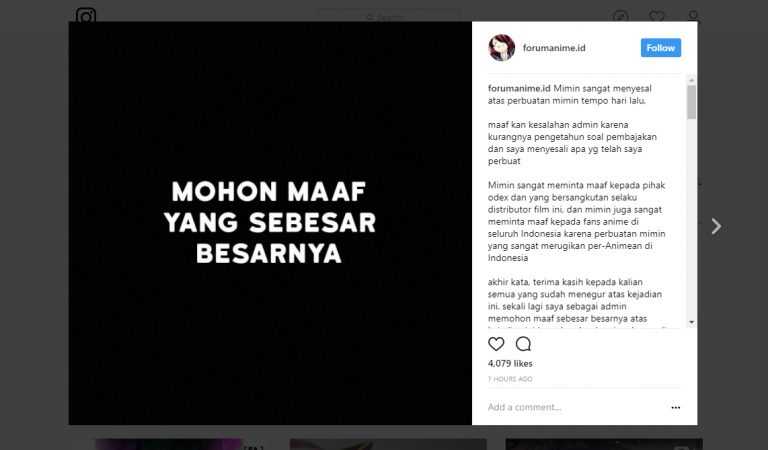The width and height of the screenshot is (768, 450).
Task: Open the Explore compass icon
Action: tap(621, 17)
